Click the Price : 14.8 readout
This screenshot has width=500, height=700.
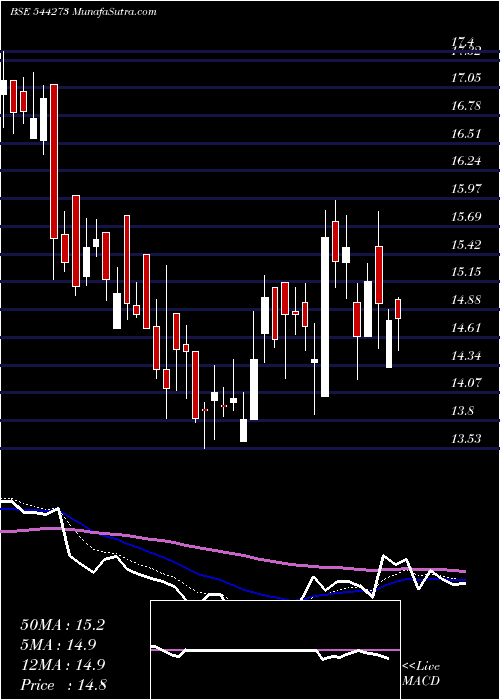click(63, 685)
